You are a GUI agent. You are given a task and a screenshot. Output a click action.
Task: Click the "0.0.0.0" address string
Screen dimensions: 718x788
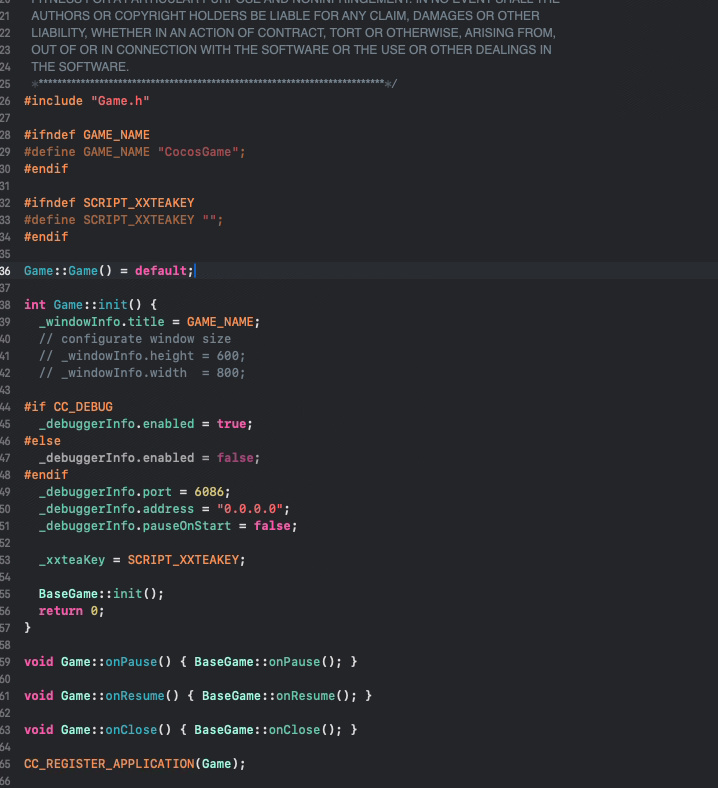(x=250, y=509)
